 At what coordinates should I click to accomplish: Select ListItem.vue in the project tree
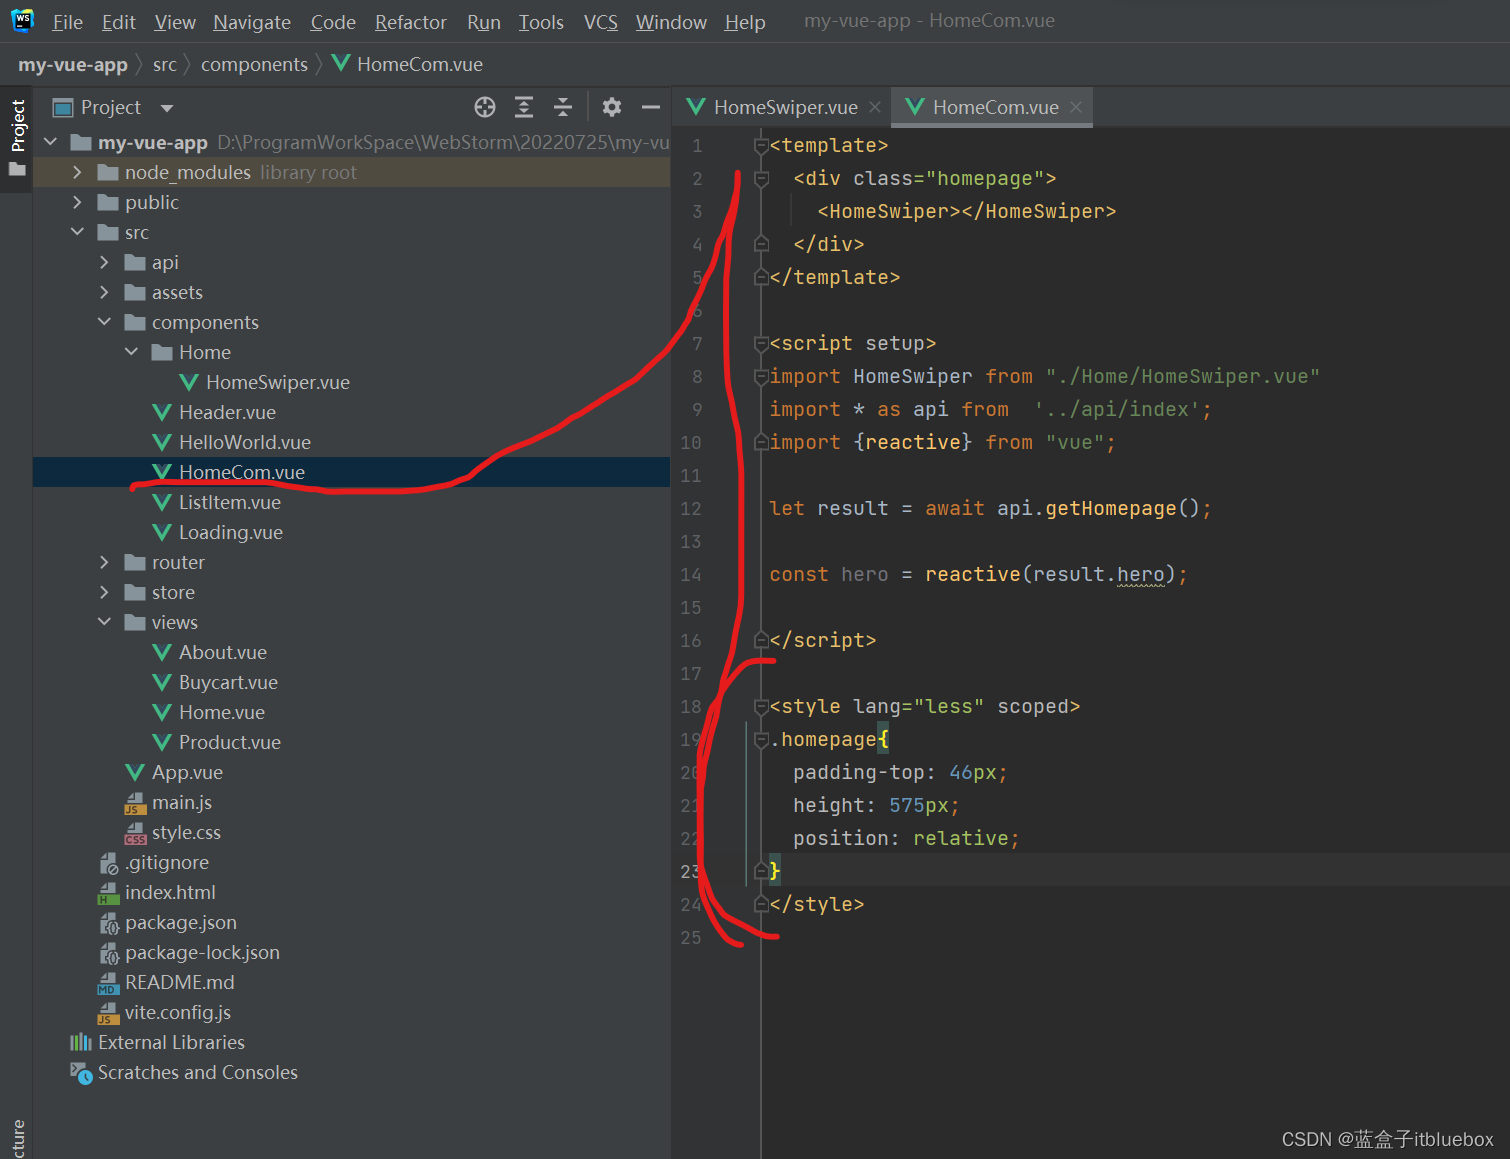coord(229,502)
